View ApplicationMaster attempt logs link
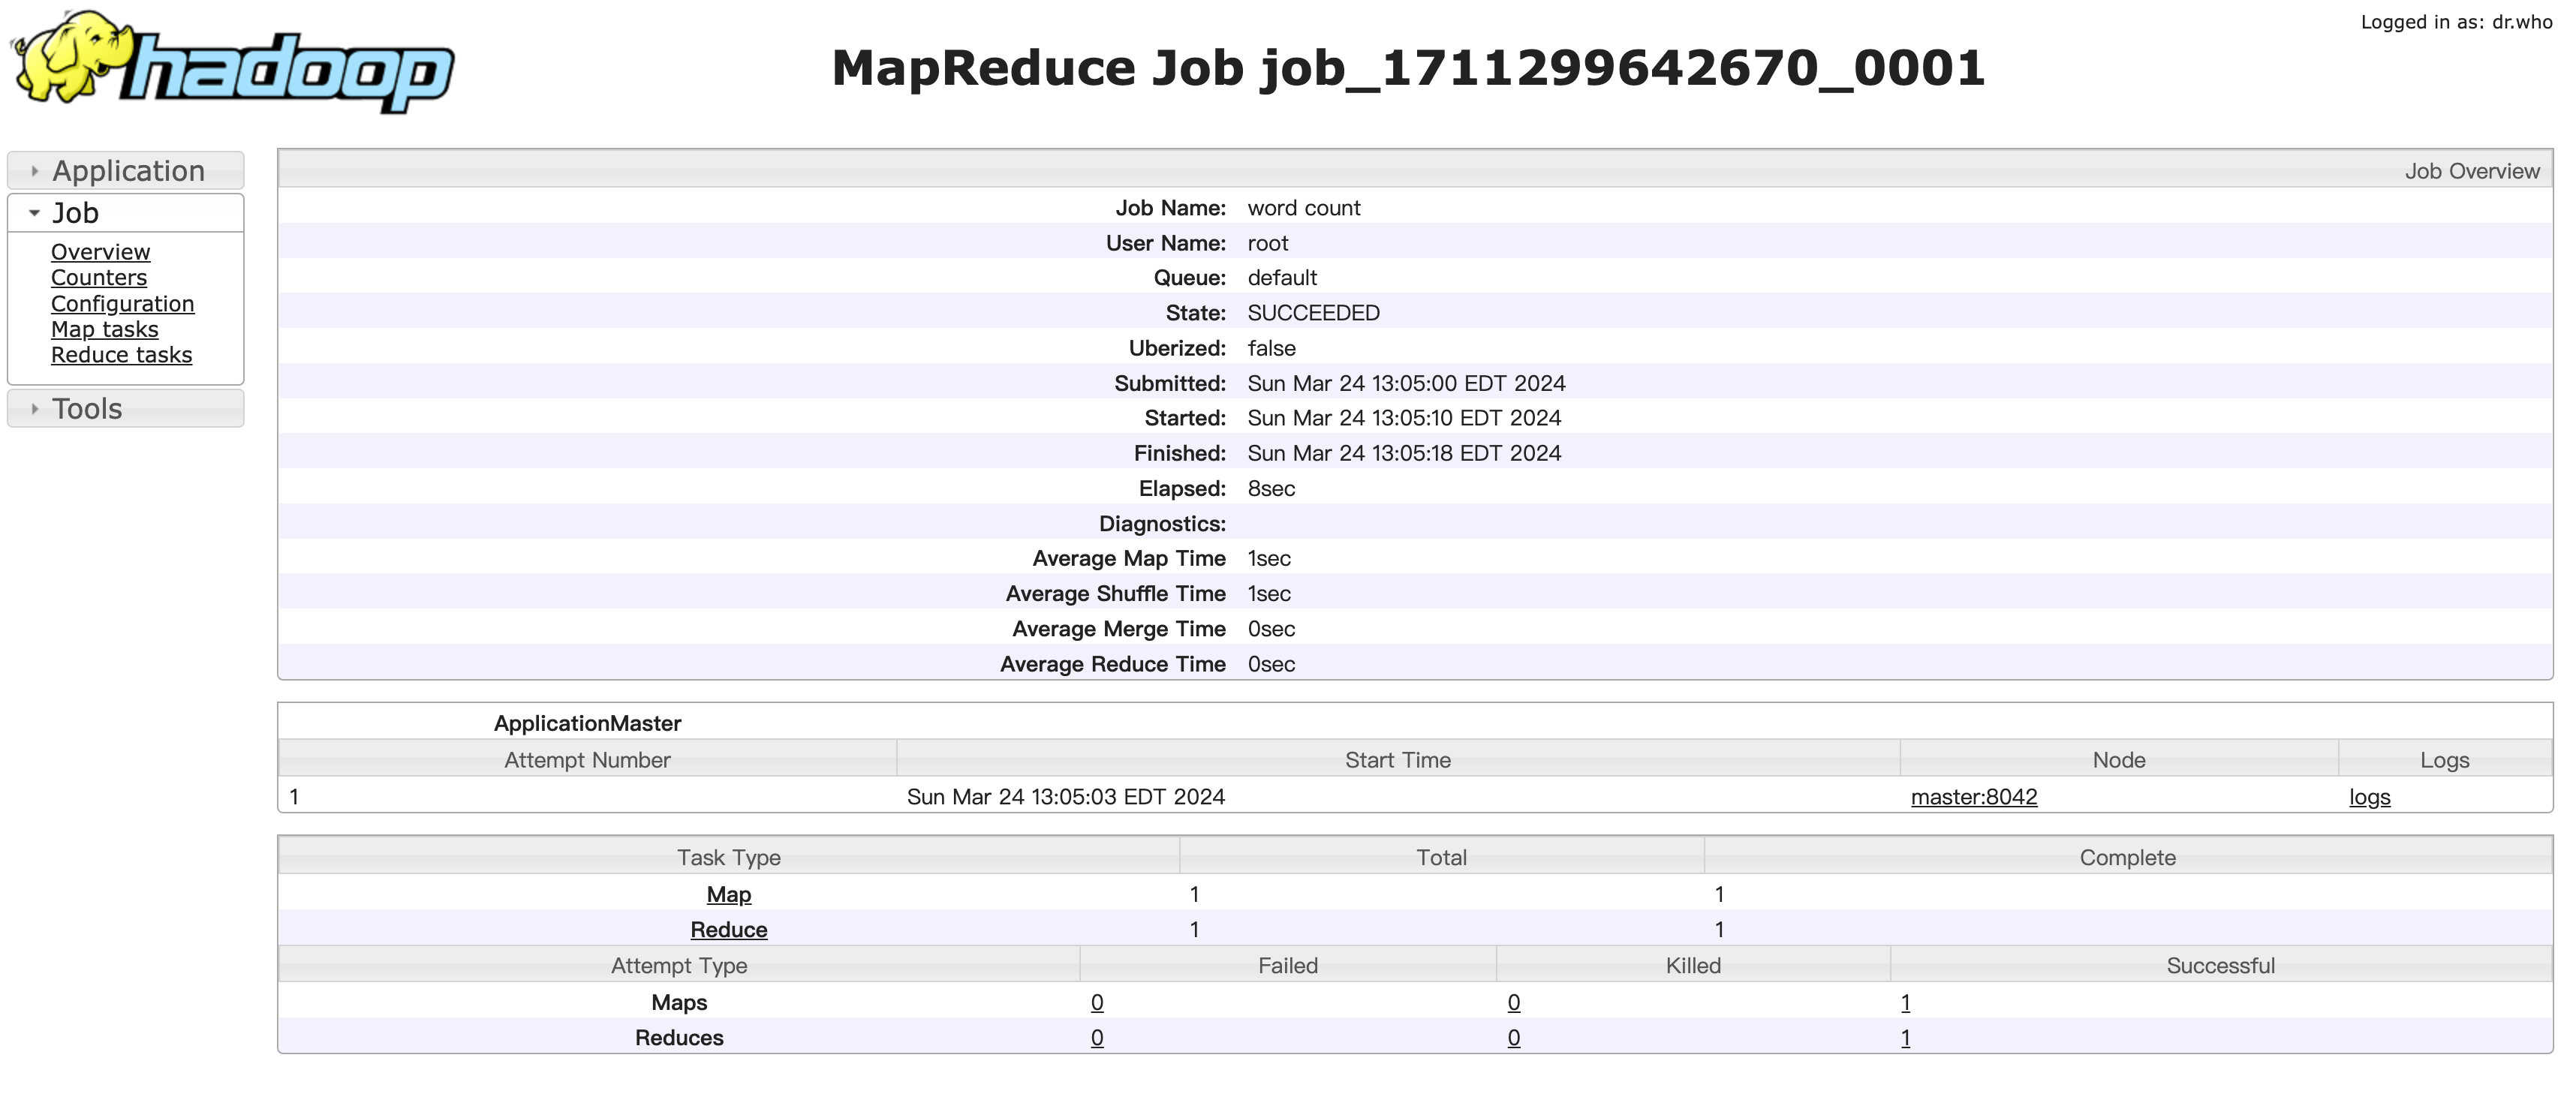2576x1100 pixels. [2369, 797]
